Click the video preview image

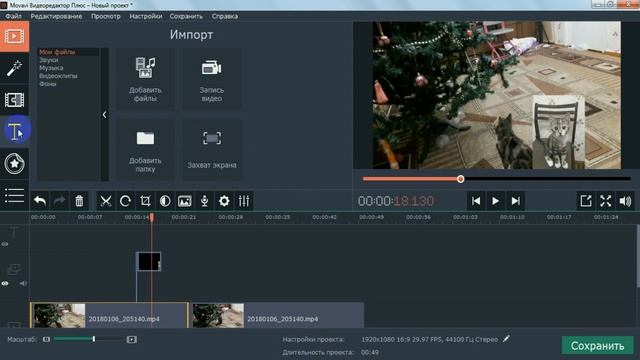pyautogui.click(x=496, y=95)
